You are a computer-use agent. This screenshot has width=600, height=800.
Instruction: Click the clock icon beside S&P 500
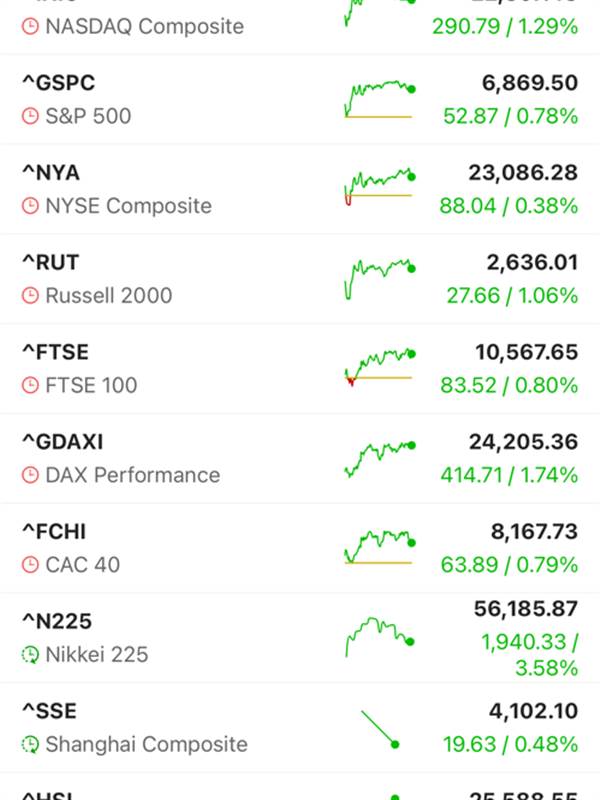point(31,116)
